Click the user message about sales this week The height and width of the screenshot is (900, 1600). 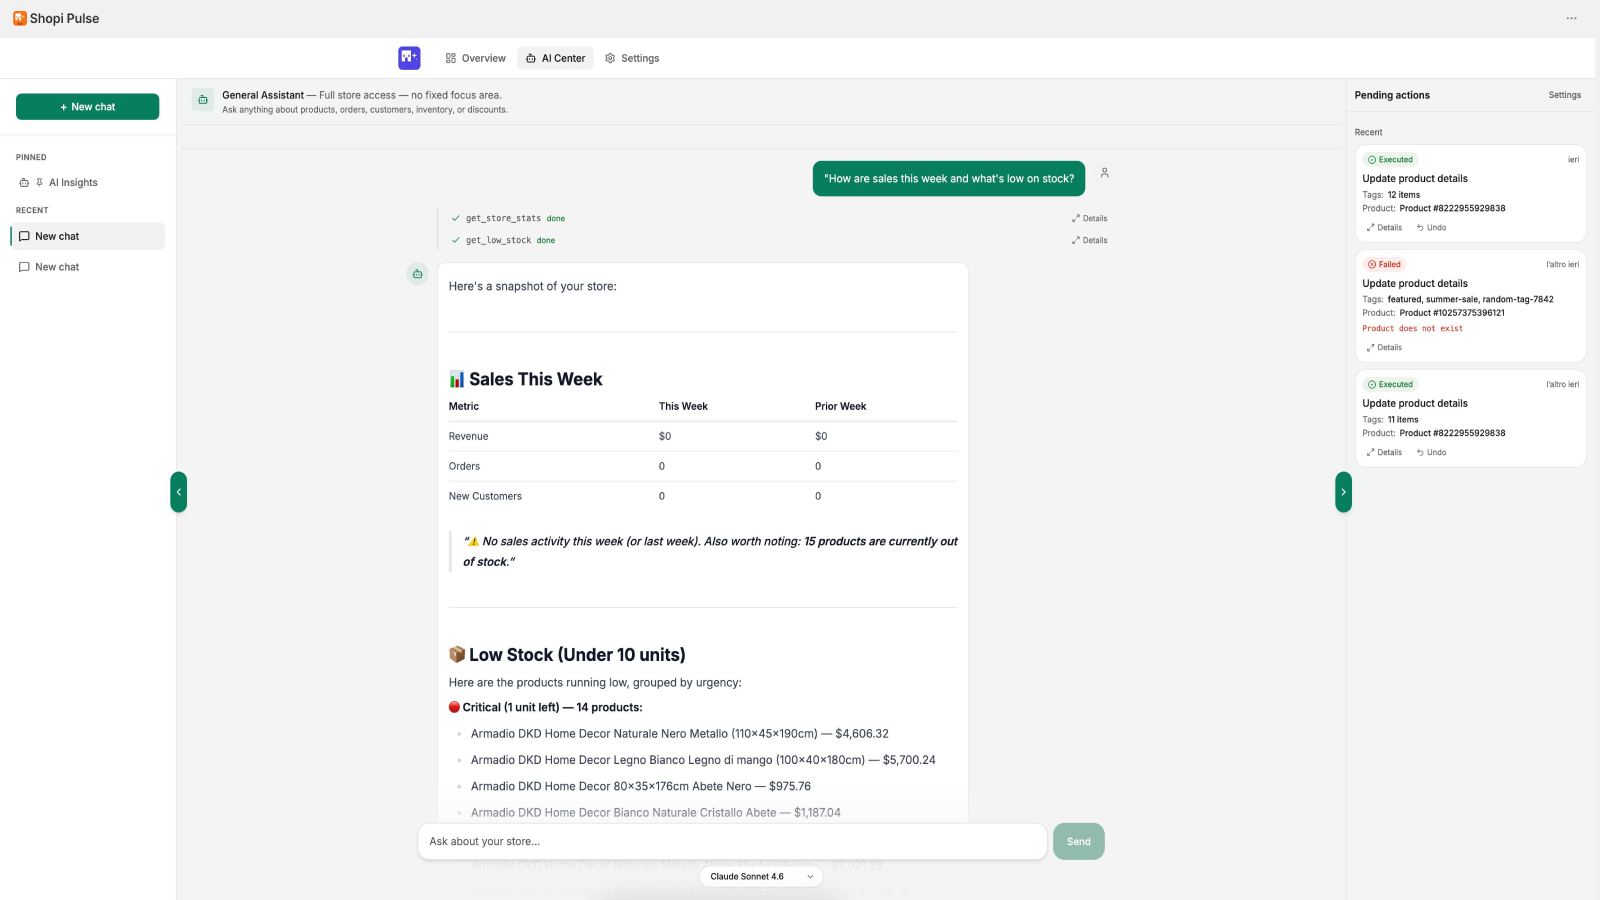[x=948, y=179]
